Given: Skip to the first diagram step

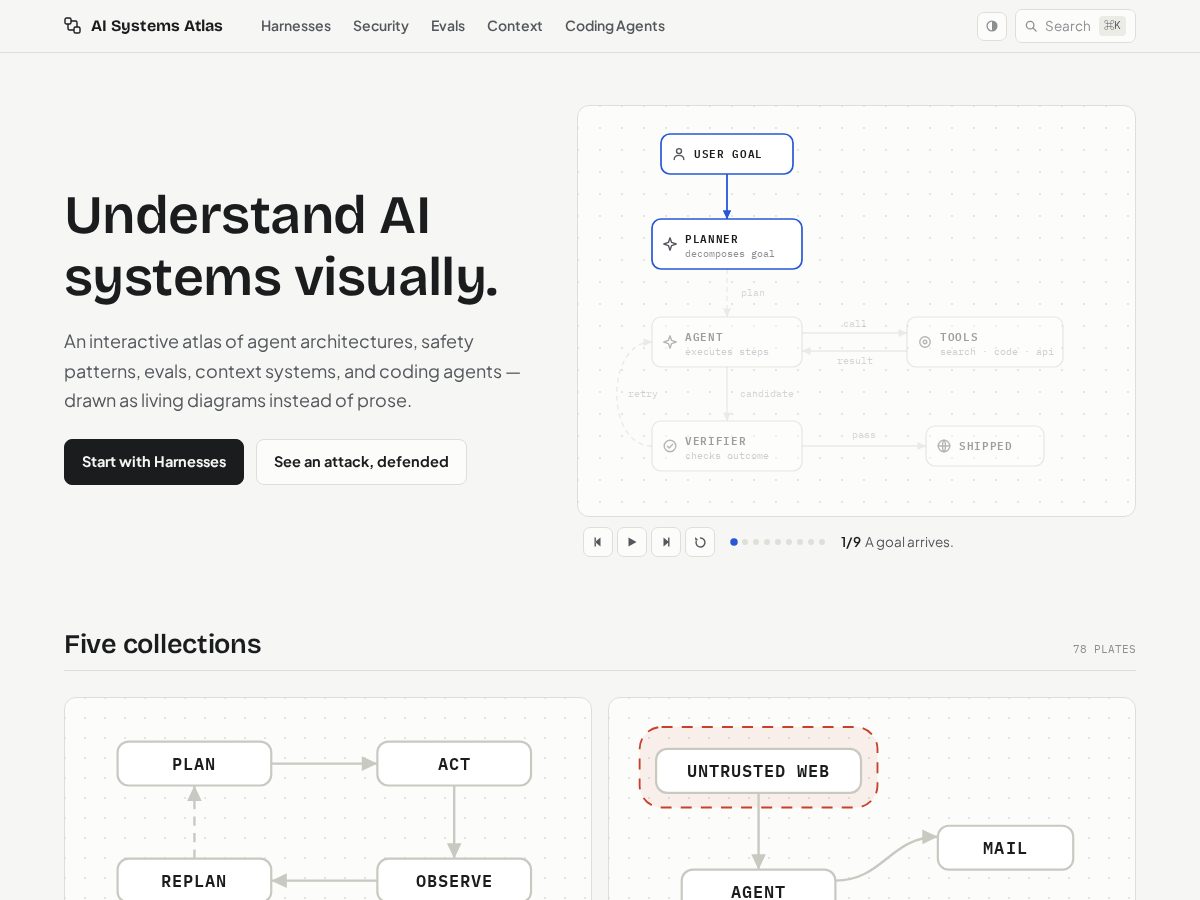Looking at the screenshot, I should click(598, 542).
